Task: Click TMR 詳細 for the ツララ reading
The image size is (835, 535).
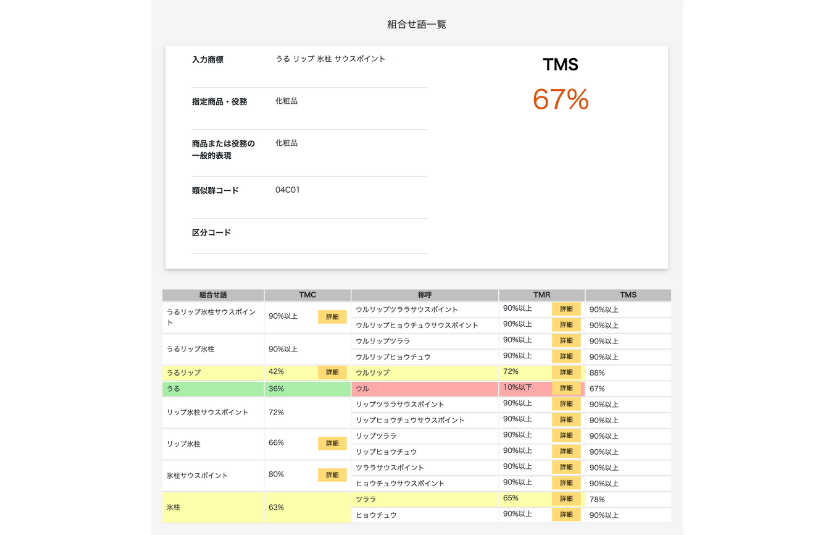Action: point(565,499)
